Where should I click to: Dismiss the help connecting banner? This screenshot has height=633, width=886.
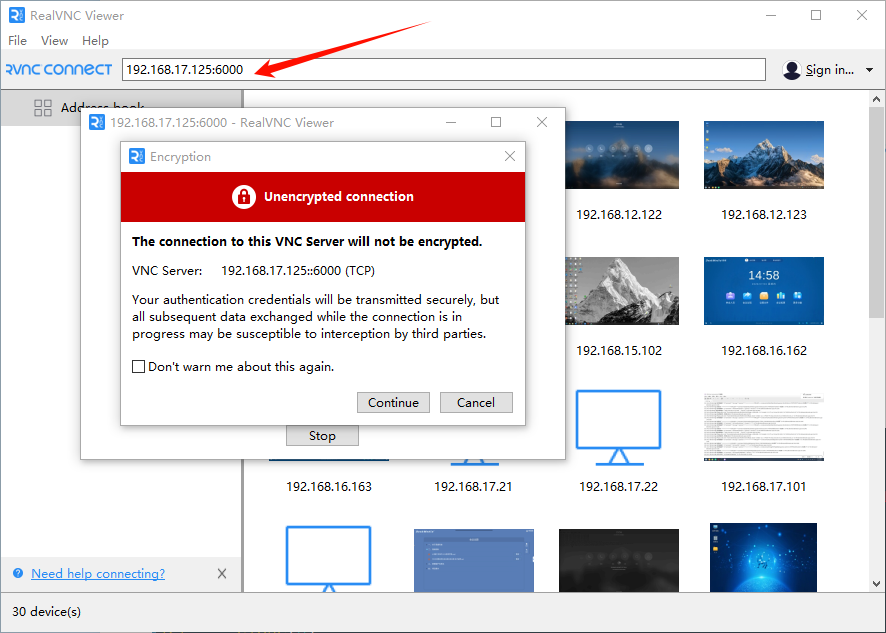[x=222, y=574]
